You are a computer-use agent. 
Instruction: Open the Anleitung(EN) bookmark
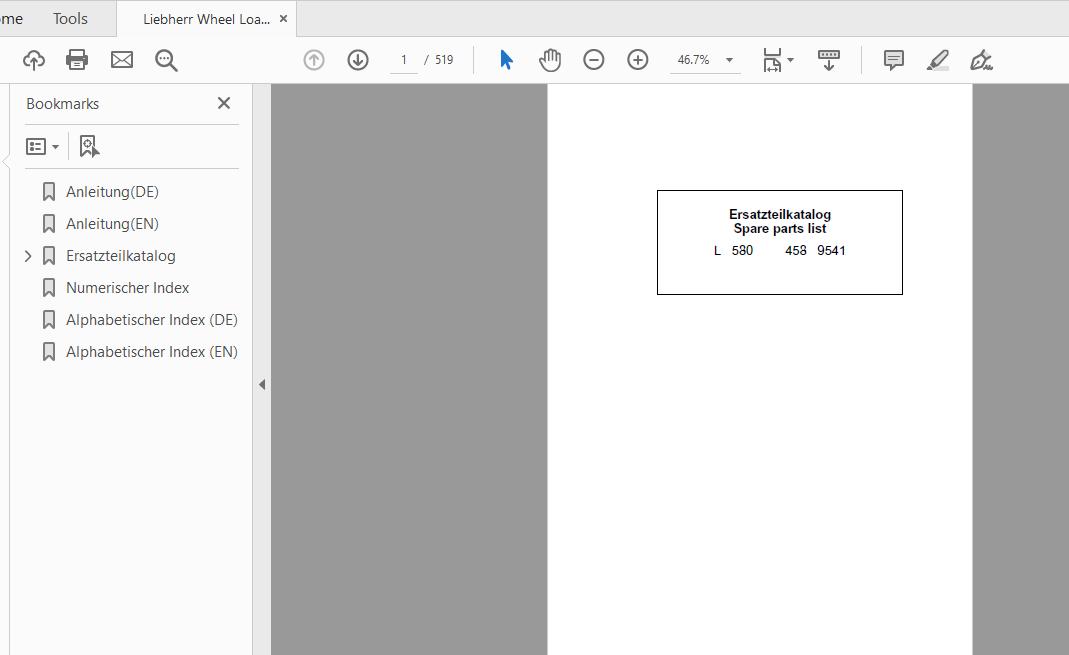[x=112, y=224]
